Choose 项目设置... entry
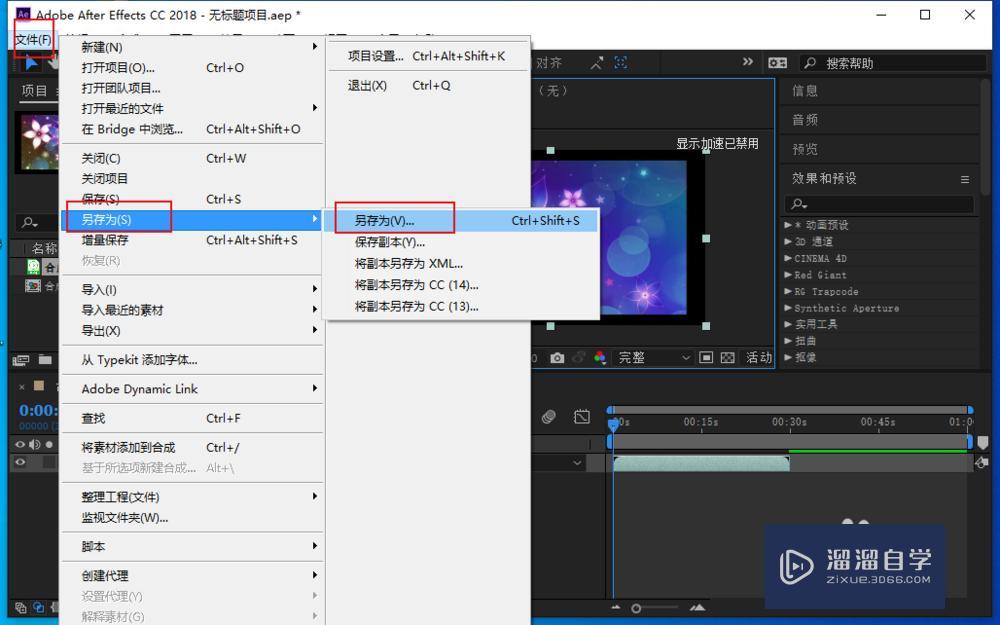Viewport: 1000px width, 625px height. (x=427, y=56)
